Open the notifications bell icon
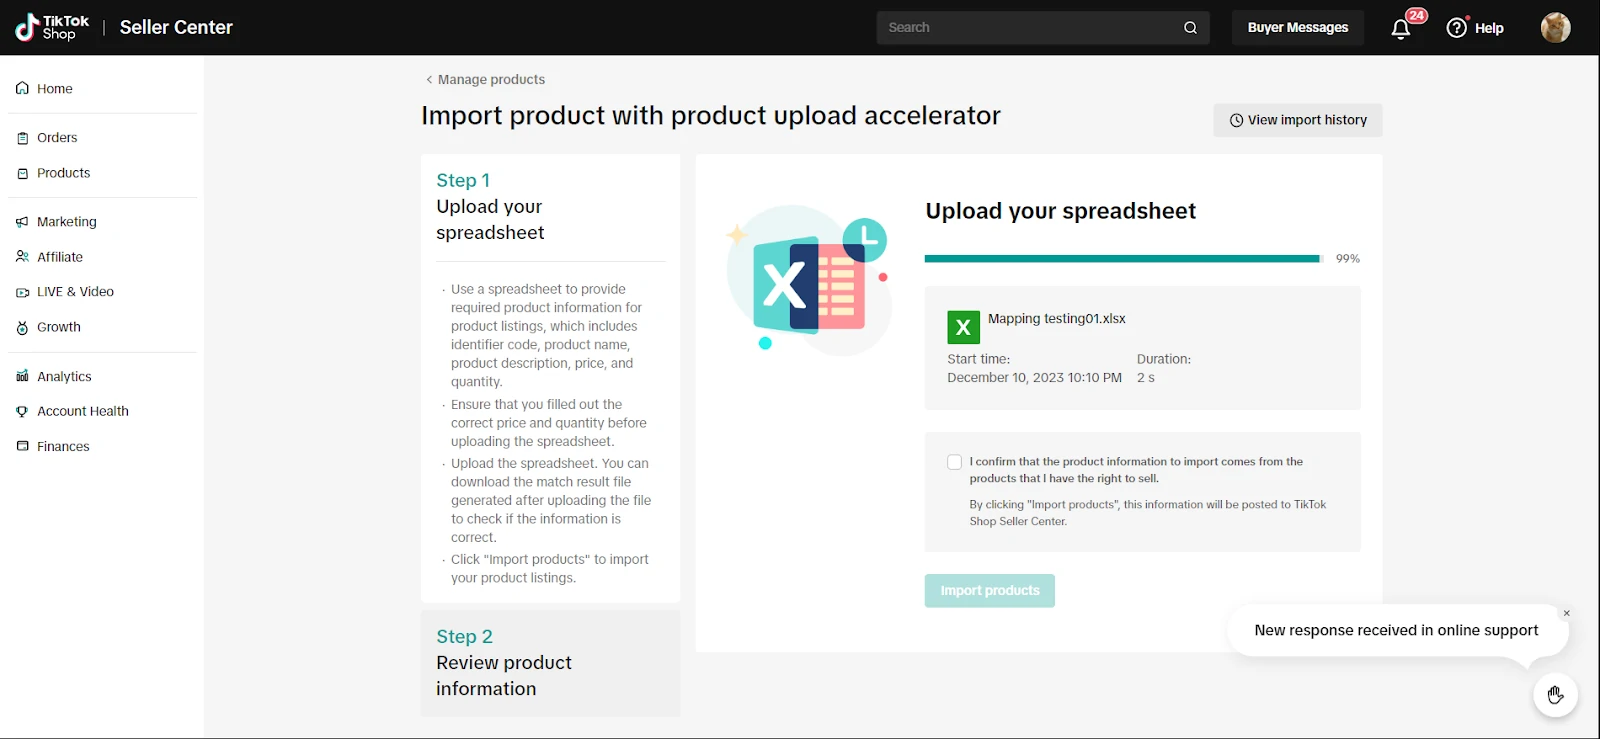Viewport: 1600px width, 739px height. [1401, 28]
